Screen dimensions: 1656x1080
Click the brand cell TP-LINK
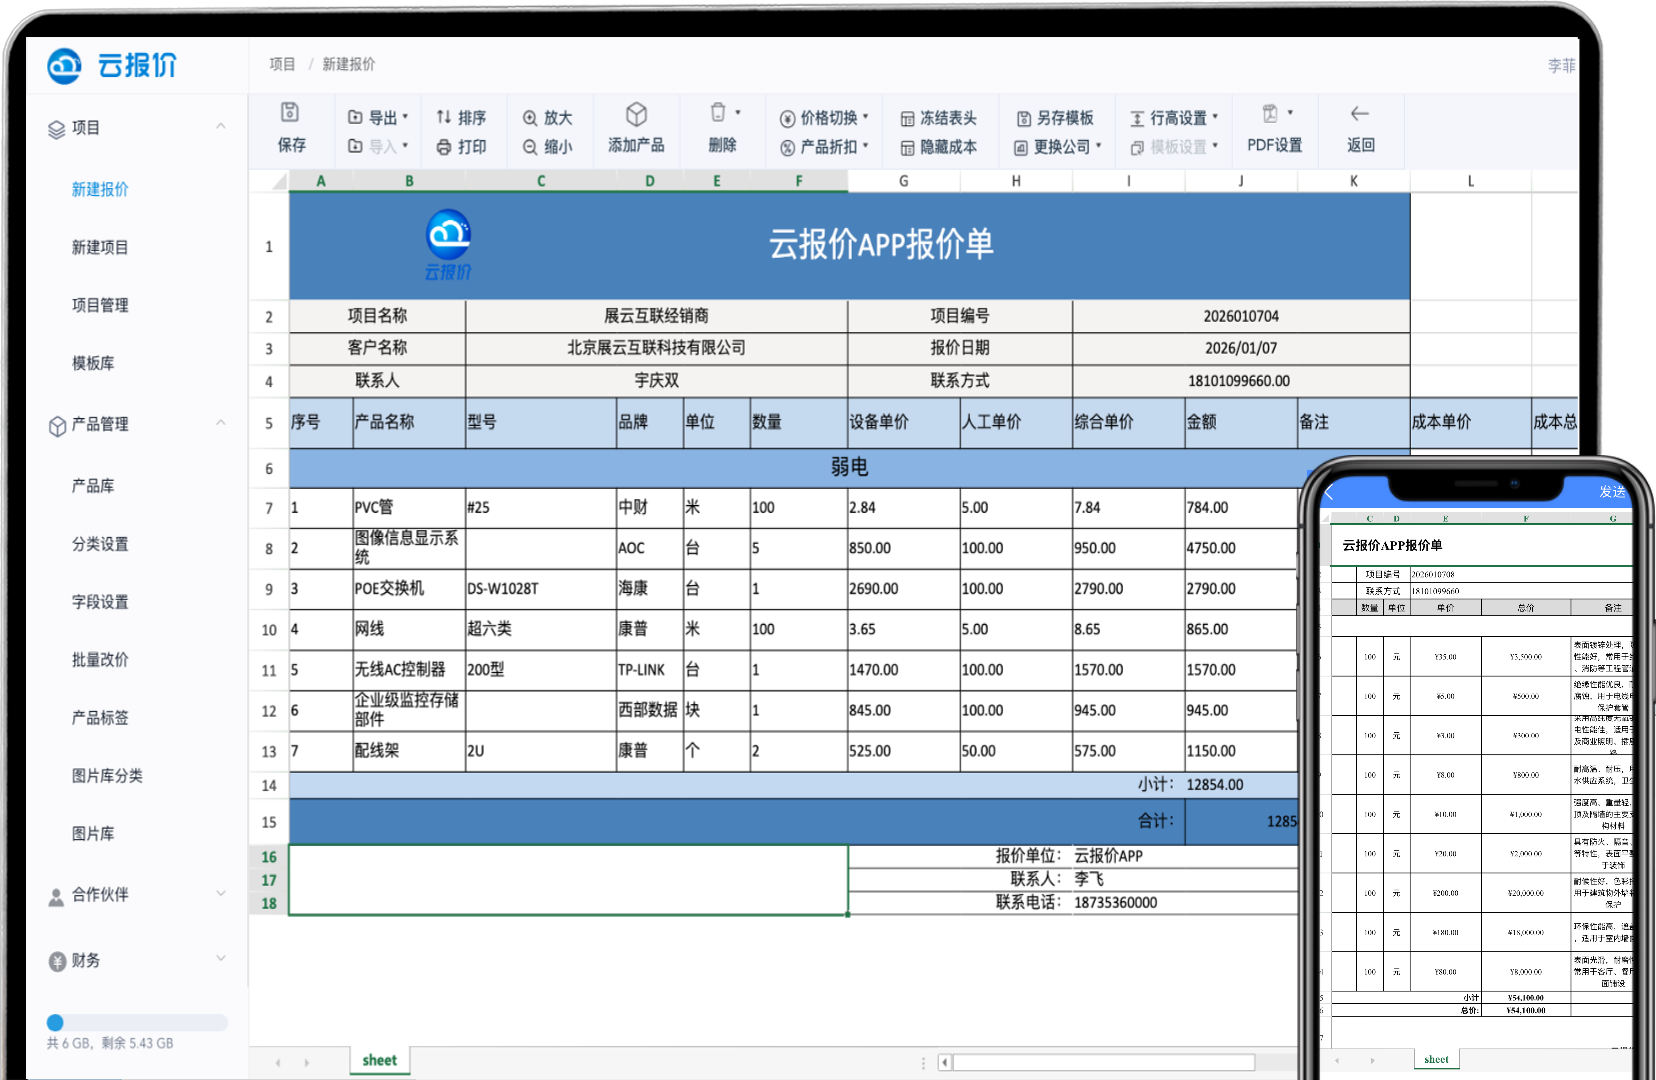click(649, 670)
